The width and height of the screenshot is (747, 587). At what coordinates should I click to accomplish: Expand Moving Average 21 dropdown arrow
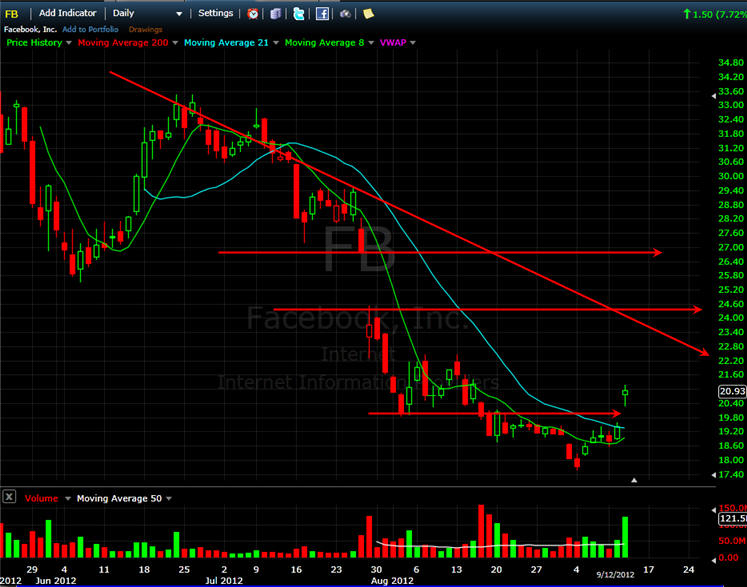275,43
